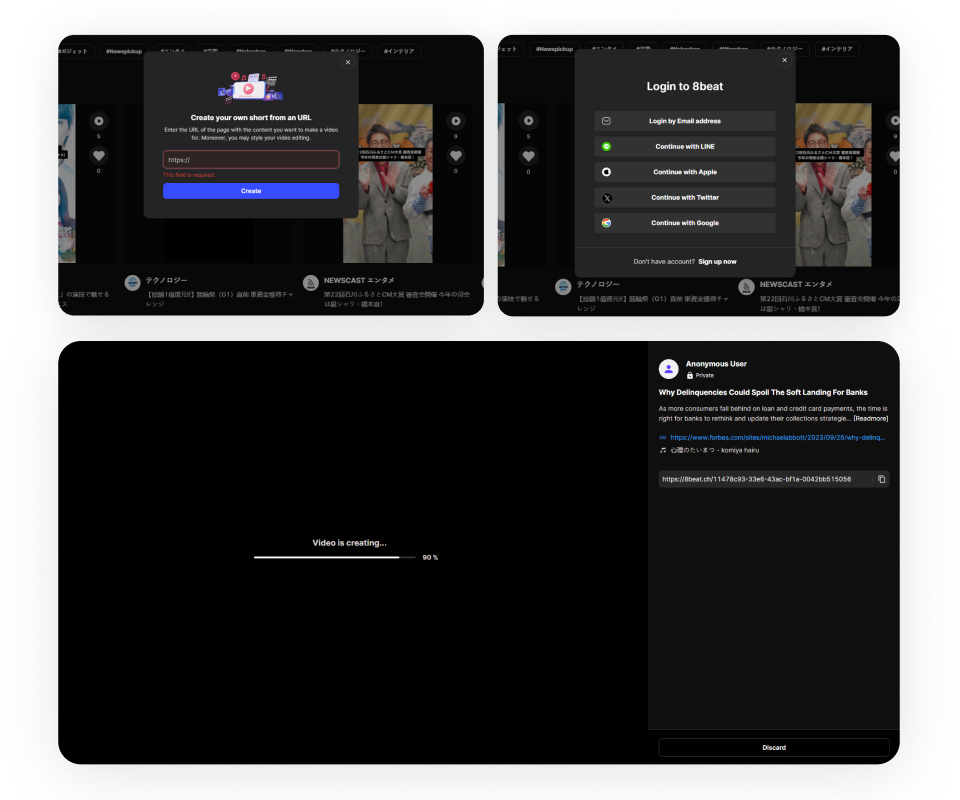The image size is (960, 800).
Task: Click the lock icon next to Private
Action: pos(690,375)
